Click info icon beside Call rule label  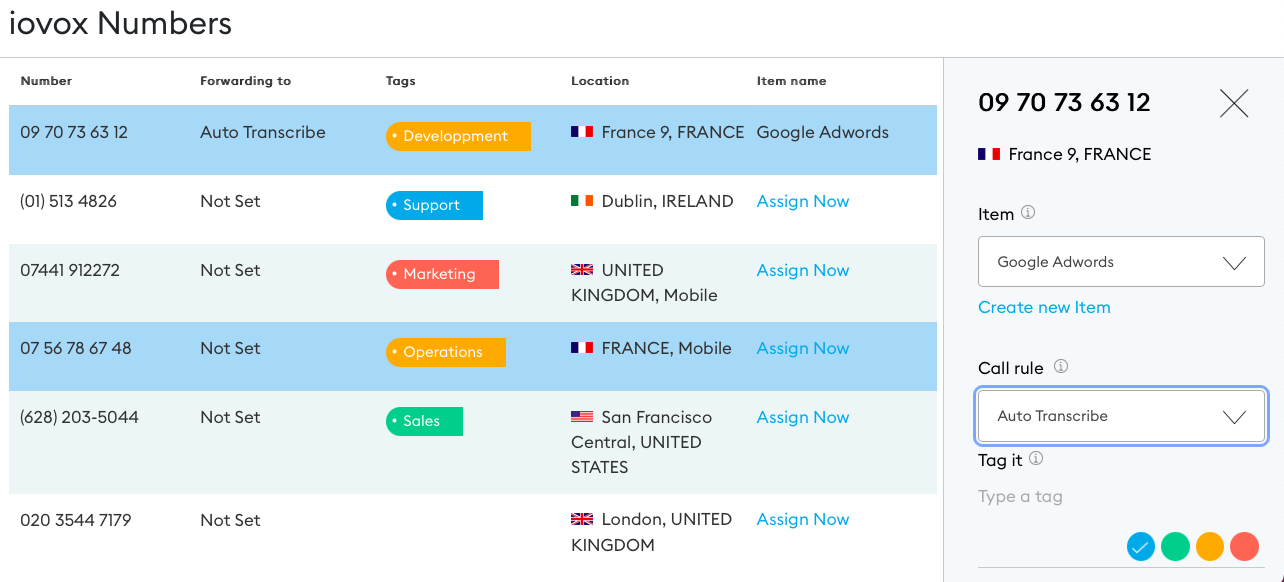[x=1061, y=367]
